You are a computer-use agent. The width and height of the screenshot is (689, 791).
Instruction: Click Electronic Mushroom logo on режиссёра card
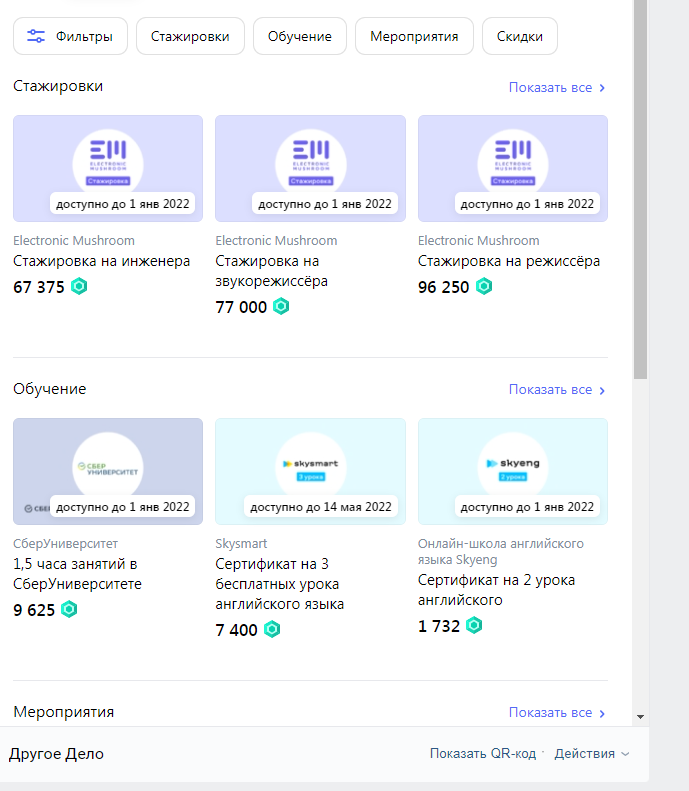pyautogui.click(x=513, y=161)
